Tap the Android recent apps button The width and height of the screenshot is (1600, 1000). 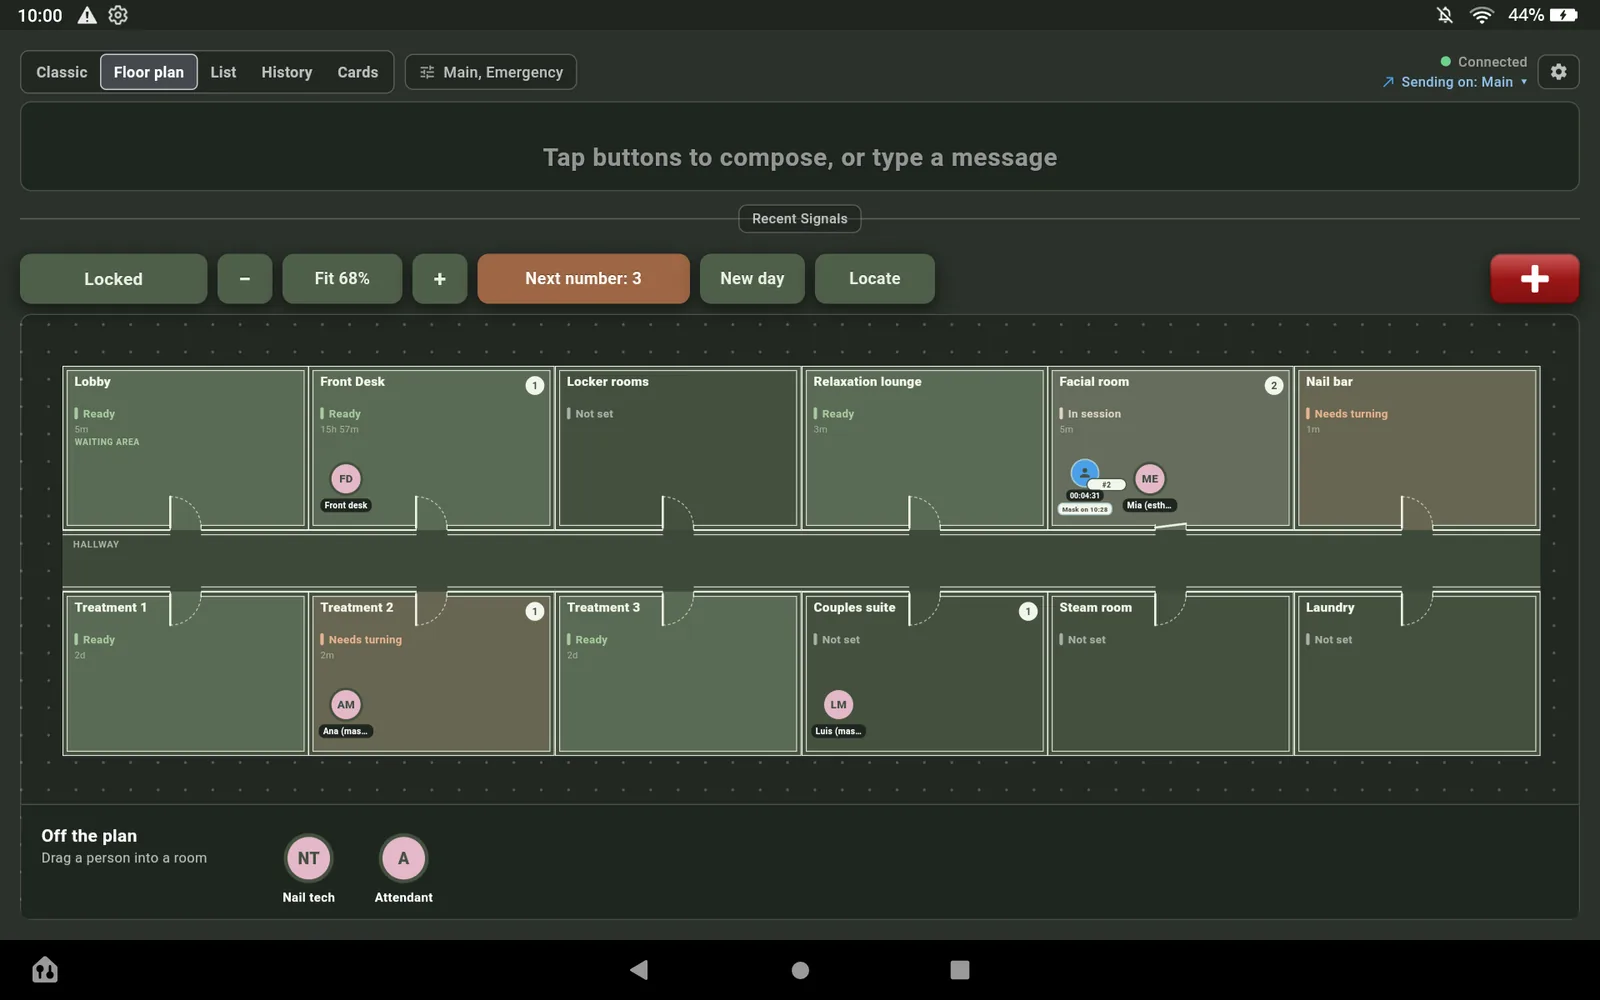pos(960,969)
